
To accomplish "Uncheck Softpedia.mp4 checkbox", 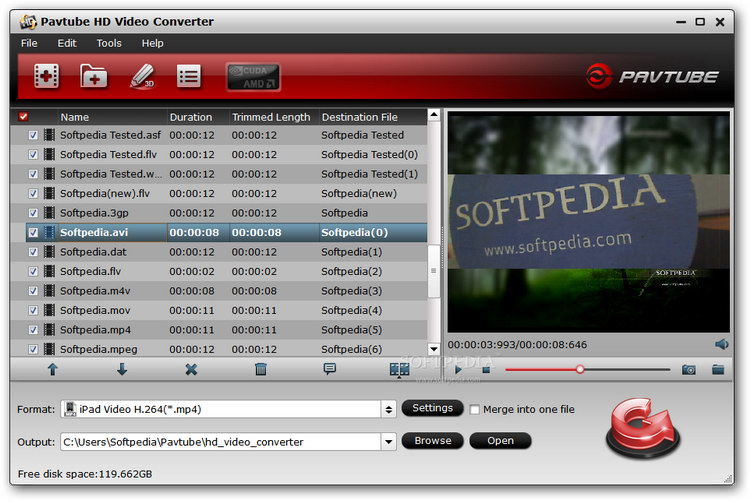I will point(33,330).
